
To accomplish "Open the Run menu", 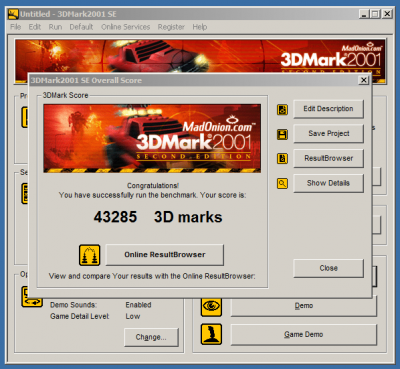I will point(55,27).
